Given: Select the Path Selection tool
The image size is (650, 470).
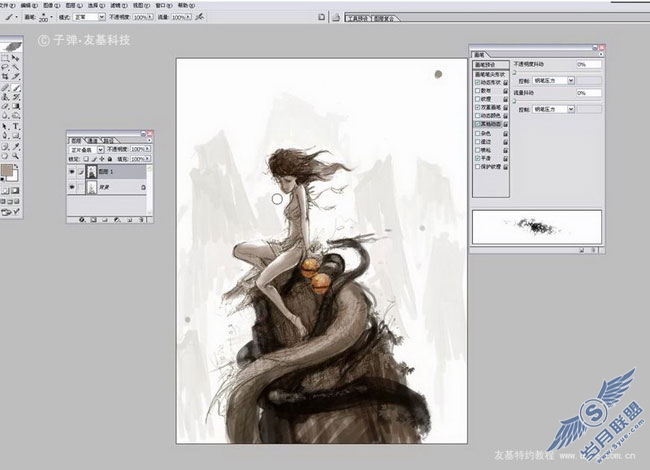Looking at the screenshot, I should coord(5,126).
